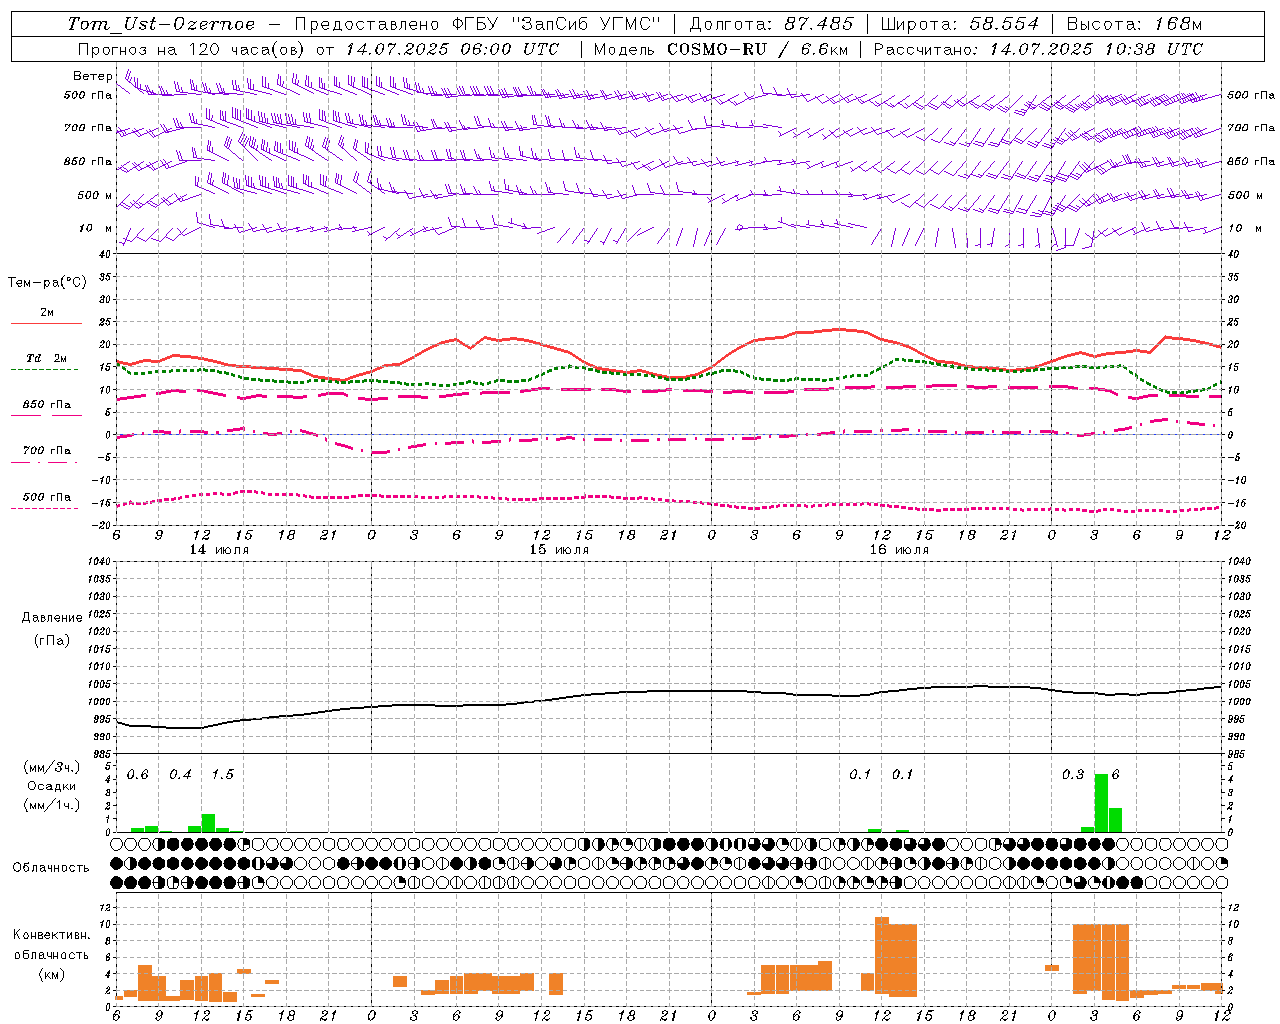Viewport: 1280px width, 1024px height.
Task: Select the Осадки precipitation label
Action: point(52,786)
